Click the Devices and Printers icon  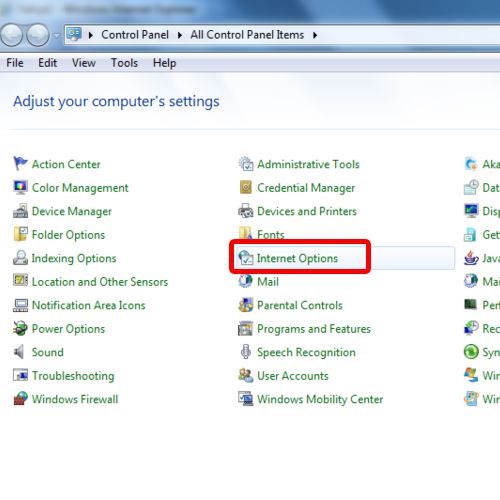pos(246,211)
